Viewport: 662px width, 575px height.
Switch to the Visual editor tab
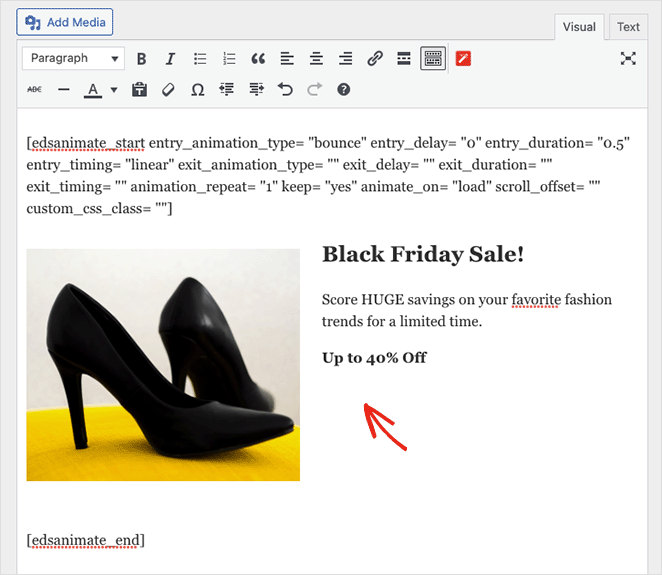tap(579, 27)
